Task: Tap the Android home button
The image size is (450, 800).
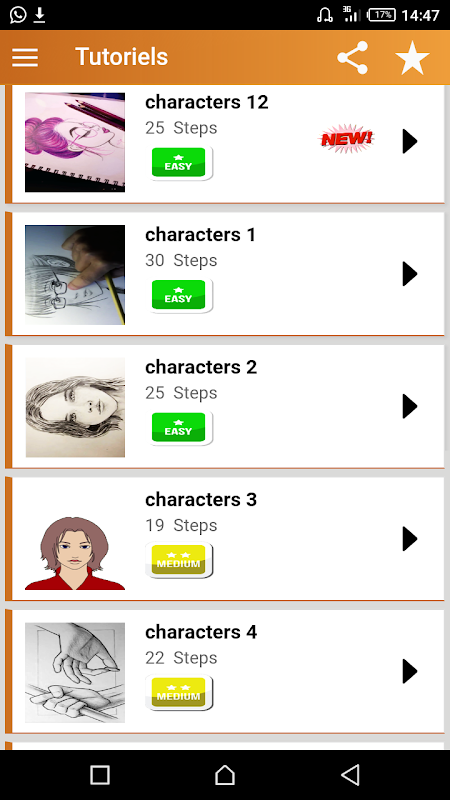Action: click(x=225, y=775)
